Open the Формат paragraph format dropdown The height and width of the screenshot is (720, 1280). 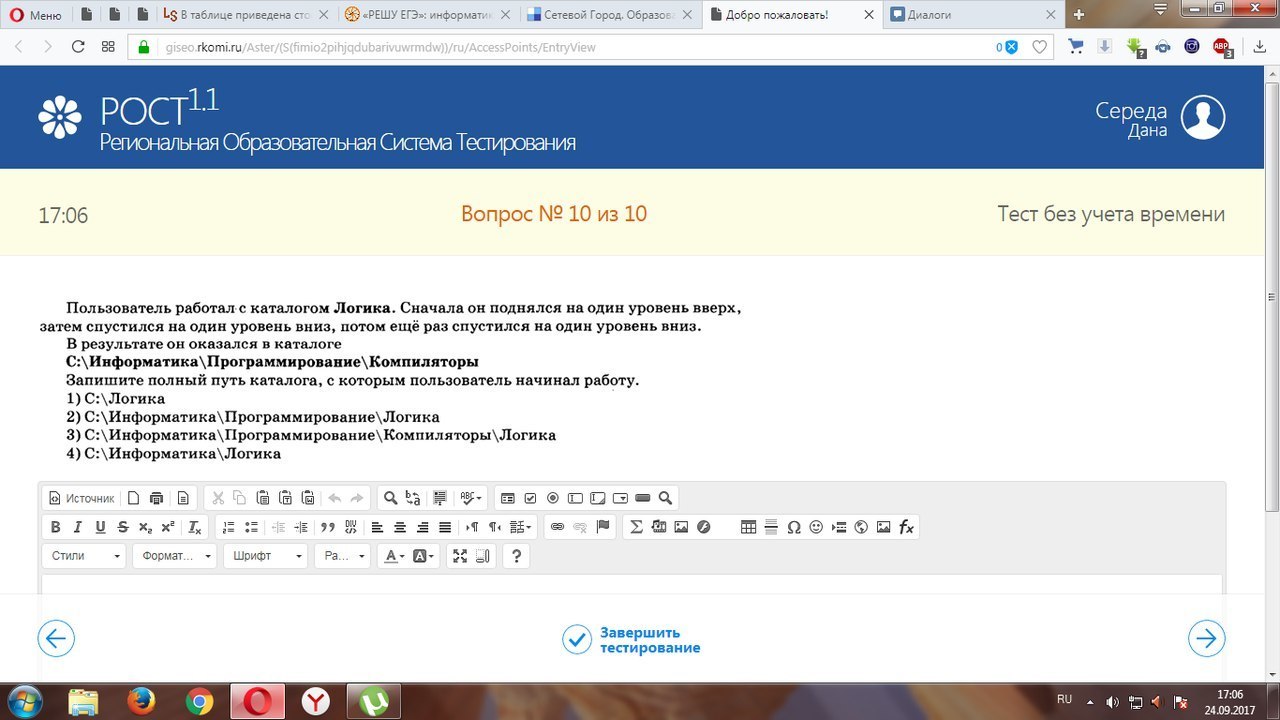click(x=175, y=556)
